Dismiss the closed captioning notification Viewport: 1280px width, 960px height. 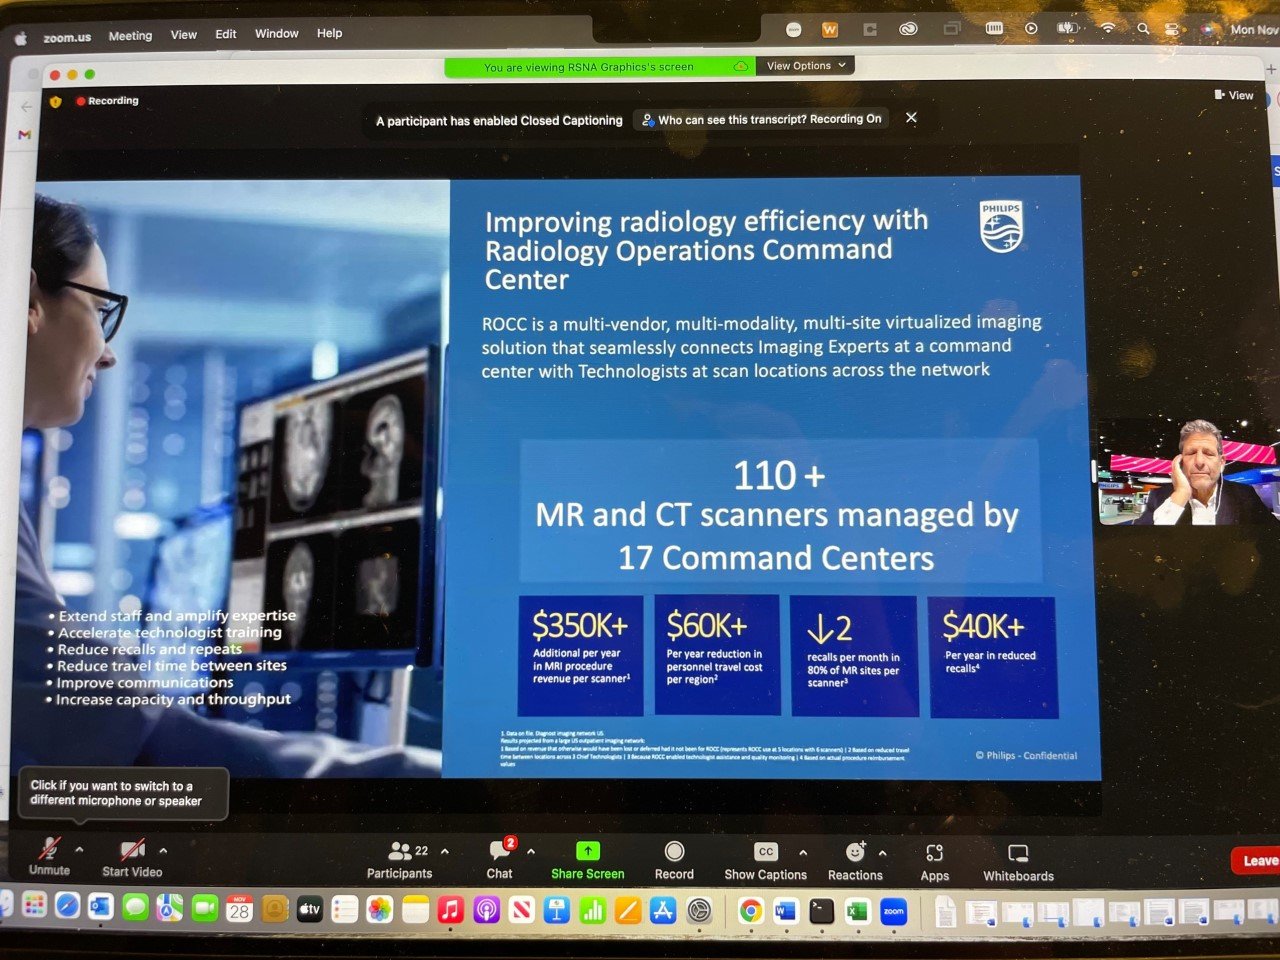pyautogui.click(x=911, y=118)
